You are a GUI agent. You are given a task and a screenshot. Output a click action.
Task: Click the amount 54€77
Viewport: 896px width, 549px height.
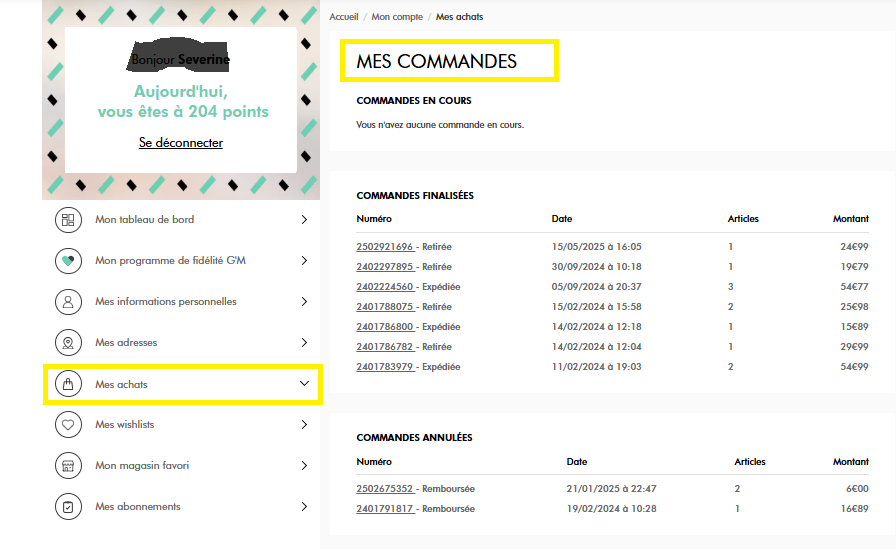(x=854, y=287)
